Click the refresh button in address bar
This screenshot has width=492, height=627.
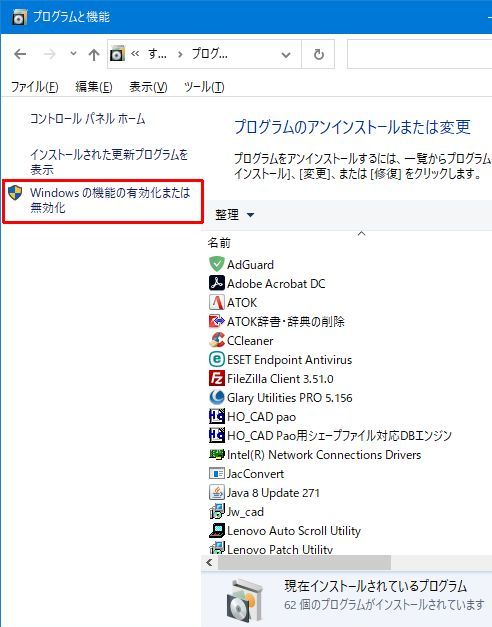coord(318,54)
